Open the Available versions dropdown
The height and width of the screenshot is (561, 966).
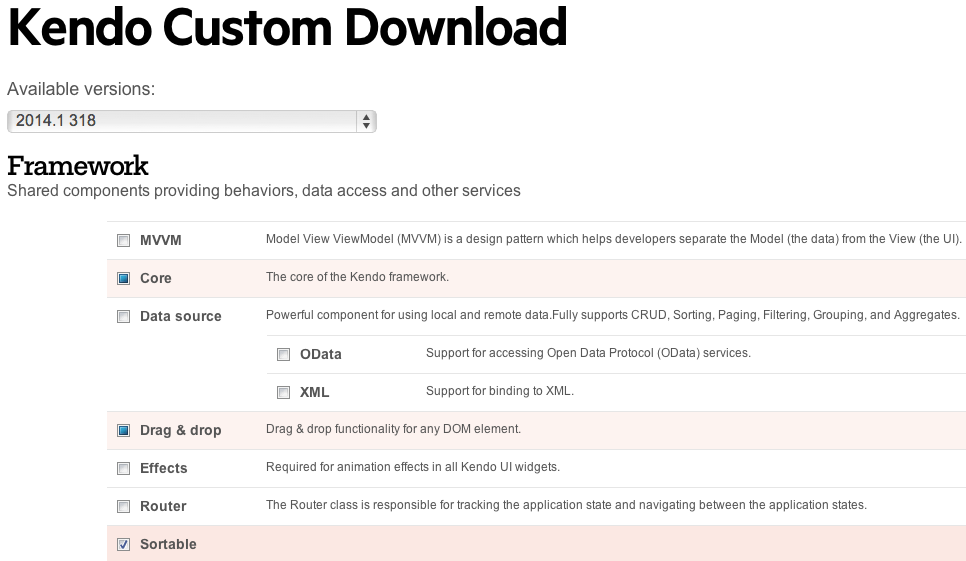coord(192,121)
